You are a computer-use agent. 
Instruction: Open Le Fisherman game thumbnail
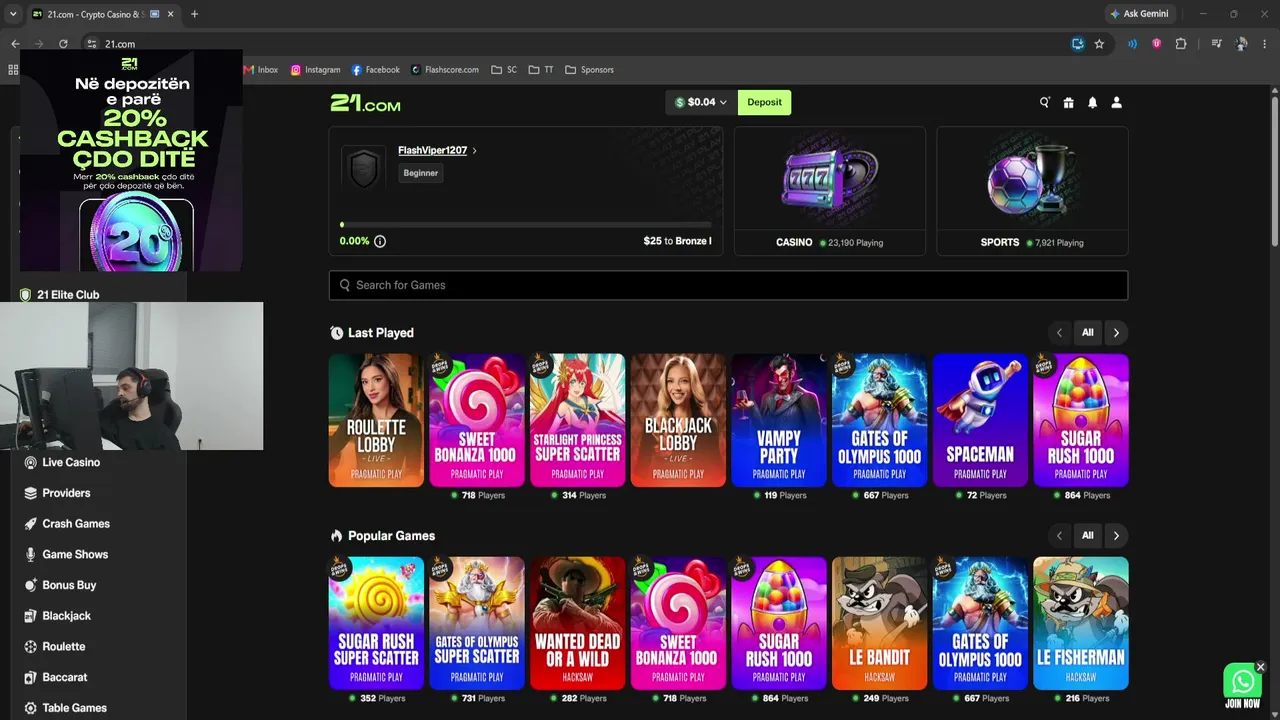point(1081,623)
